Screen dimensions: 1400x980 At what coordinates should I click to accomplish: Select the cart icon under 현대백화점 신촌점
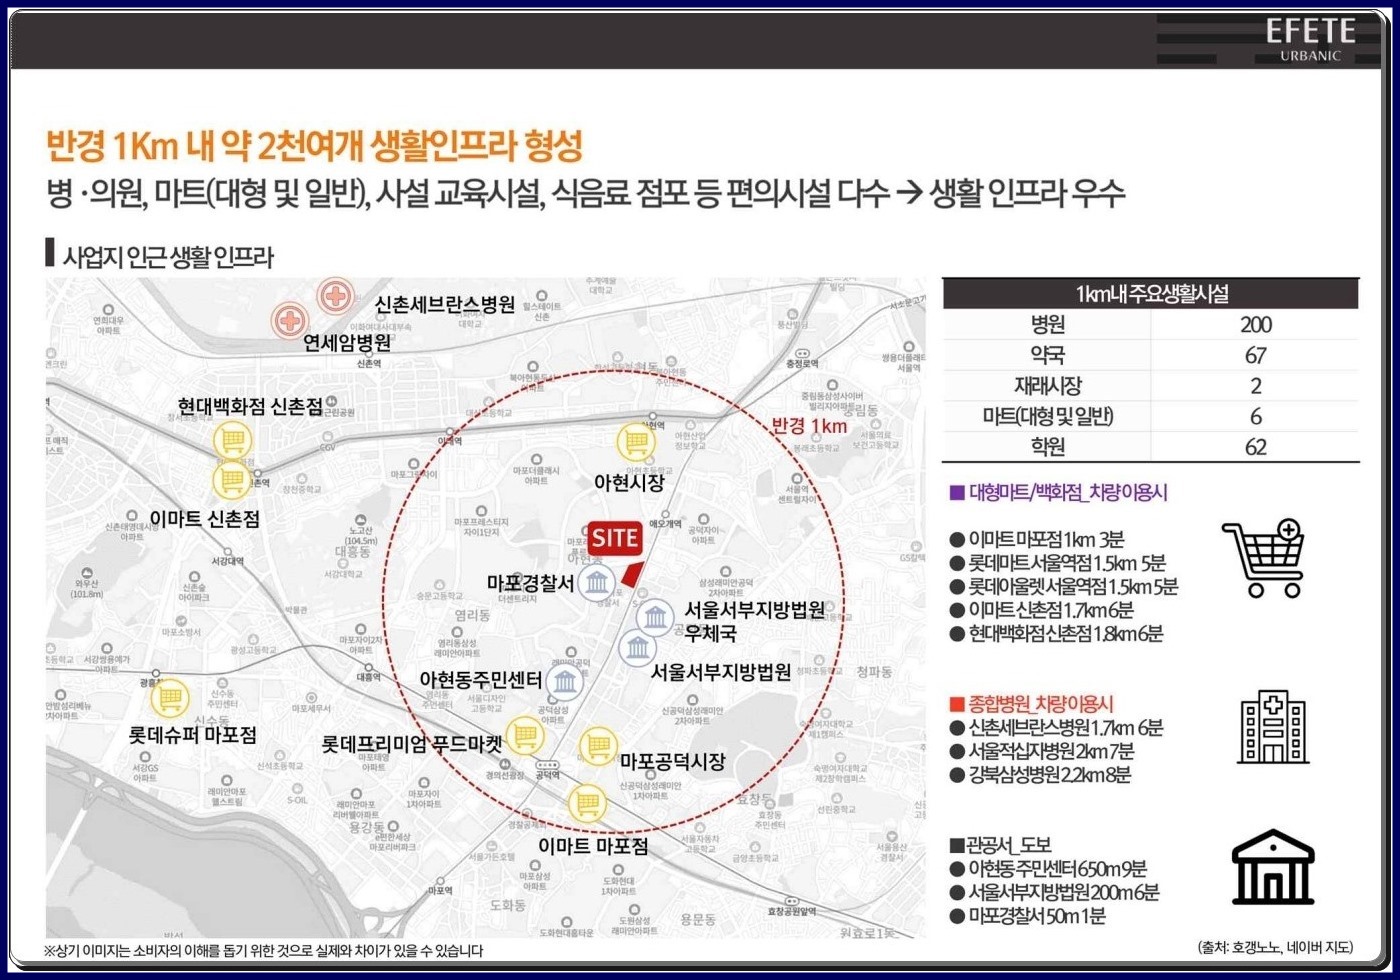[x=232, y=440]
